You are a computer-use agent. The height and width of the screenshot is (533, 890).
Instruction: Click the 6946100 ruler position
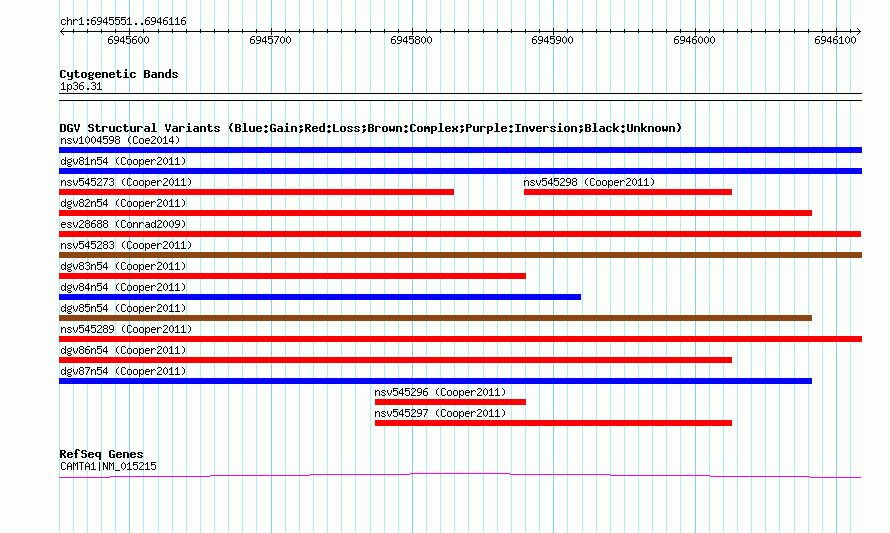pos(835,40)
